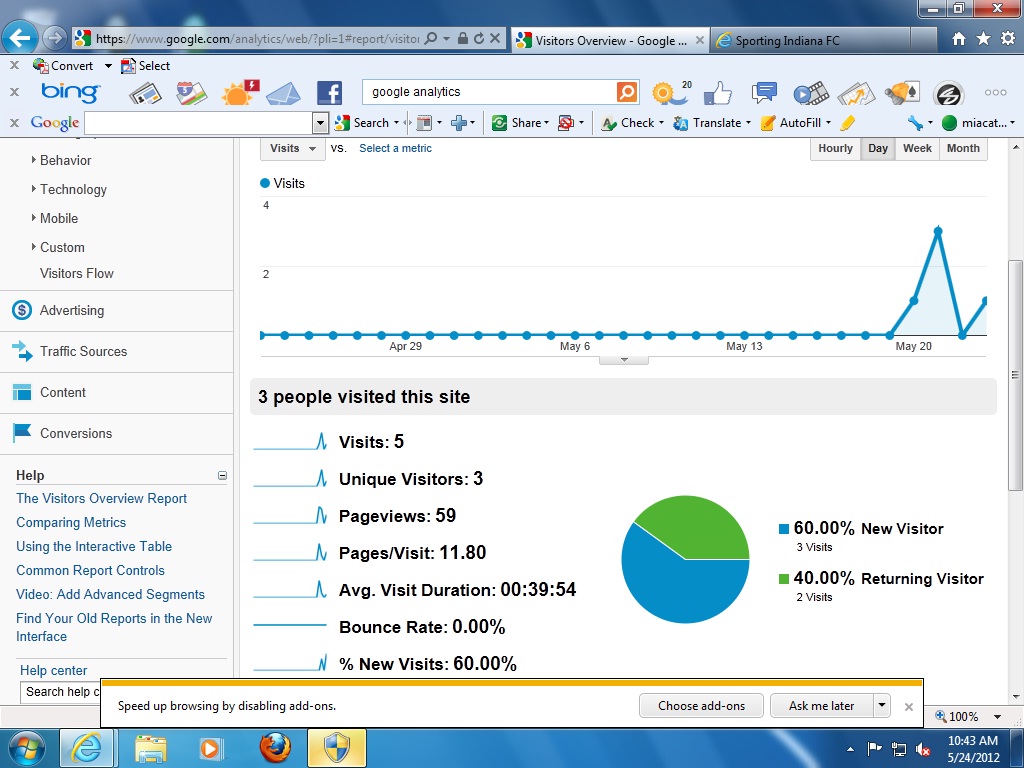Screen dimensions: 1024x768
Task: Switch graph view to Month
Action: pyautogui.click(x=963, y=148)
